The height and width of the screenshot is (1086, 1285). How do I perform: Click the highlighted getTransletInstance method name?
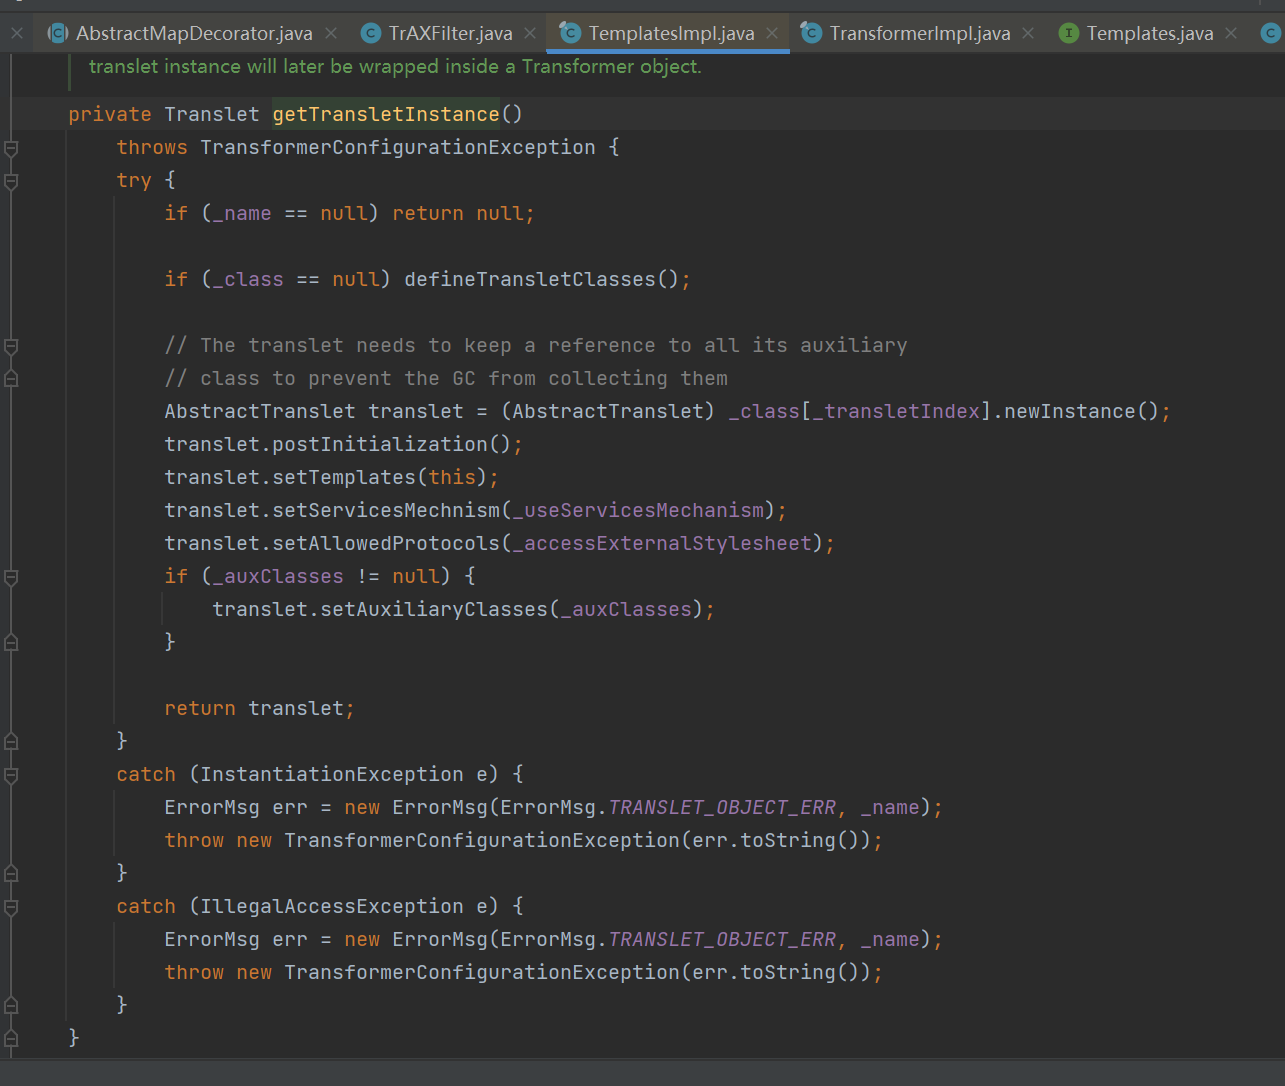point(386,114)
